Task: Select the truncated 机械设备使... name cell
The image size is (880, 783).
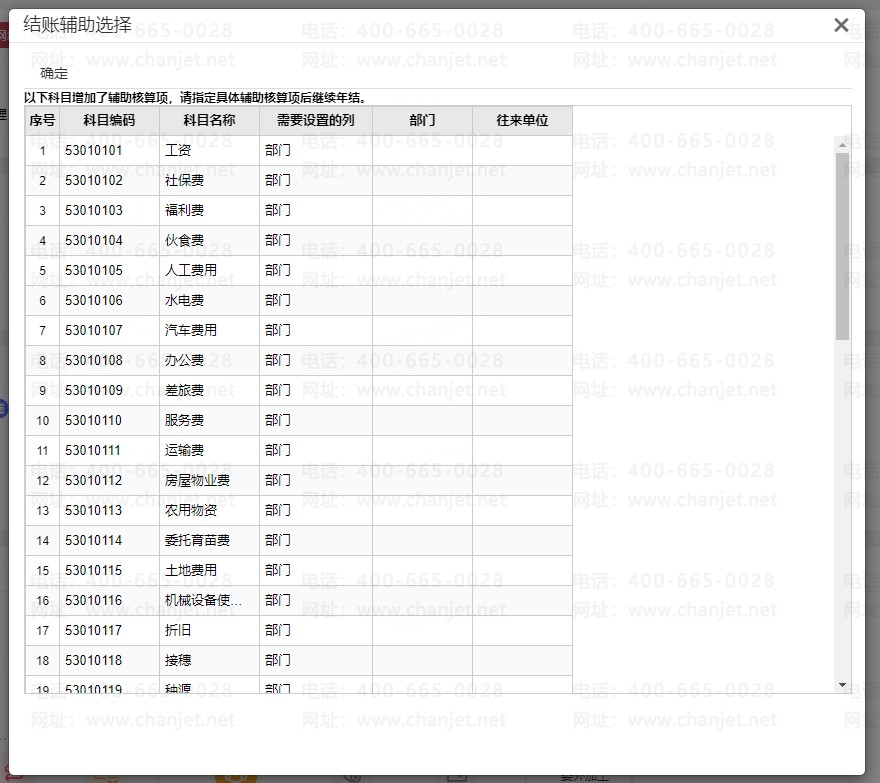Action: coord(209,601)
